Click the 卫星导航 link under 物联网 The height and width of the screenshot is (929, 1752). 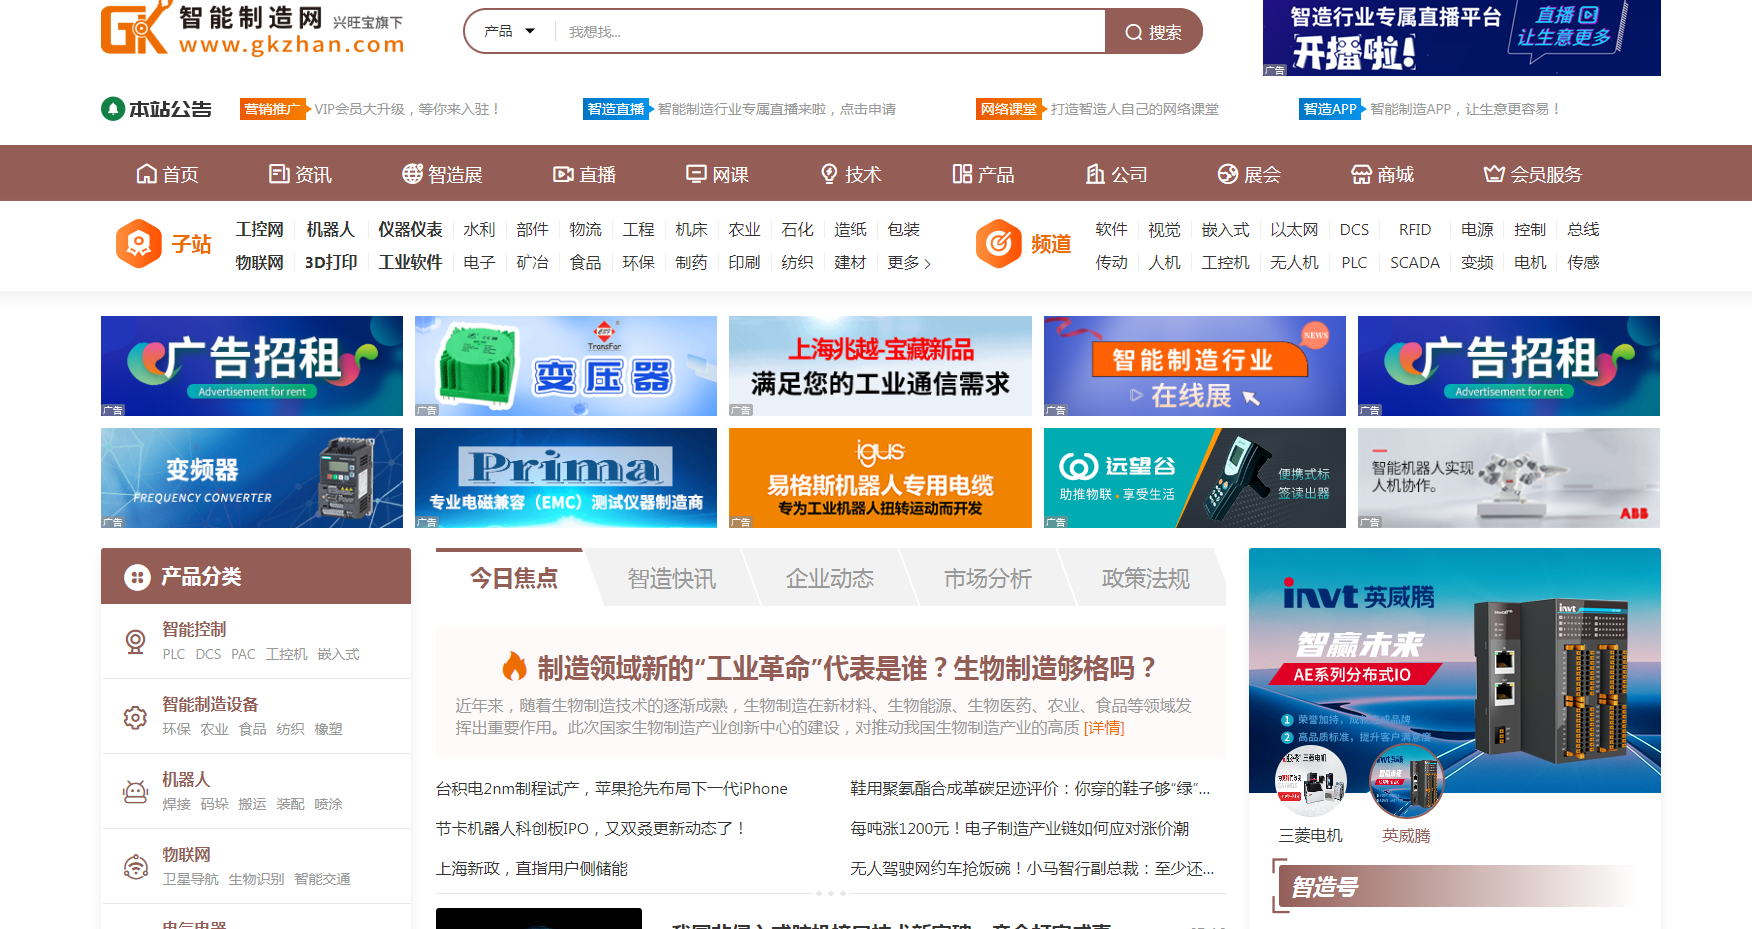(190, 879)
